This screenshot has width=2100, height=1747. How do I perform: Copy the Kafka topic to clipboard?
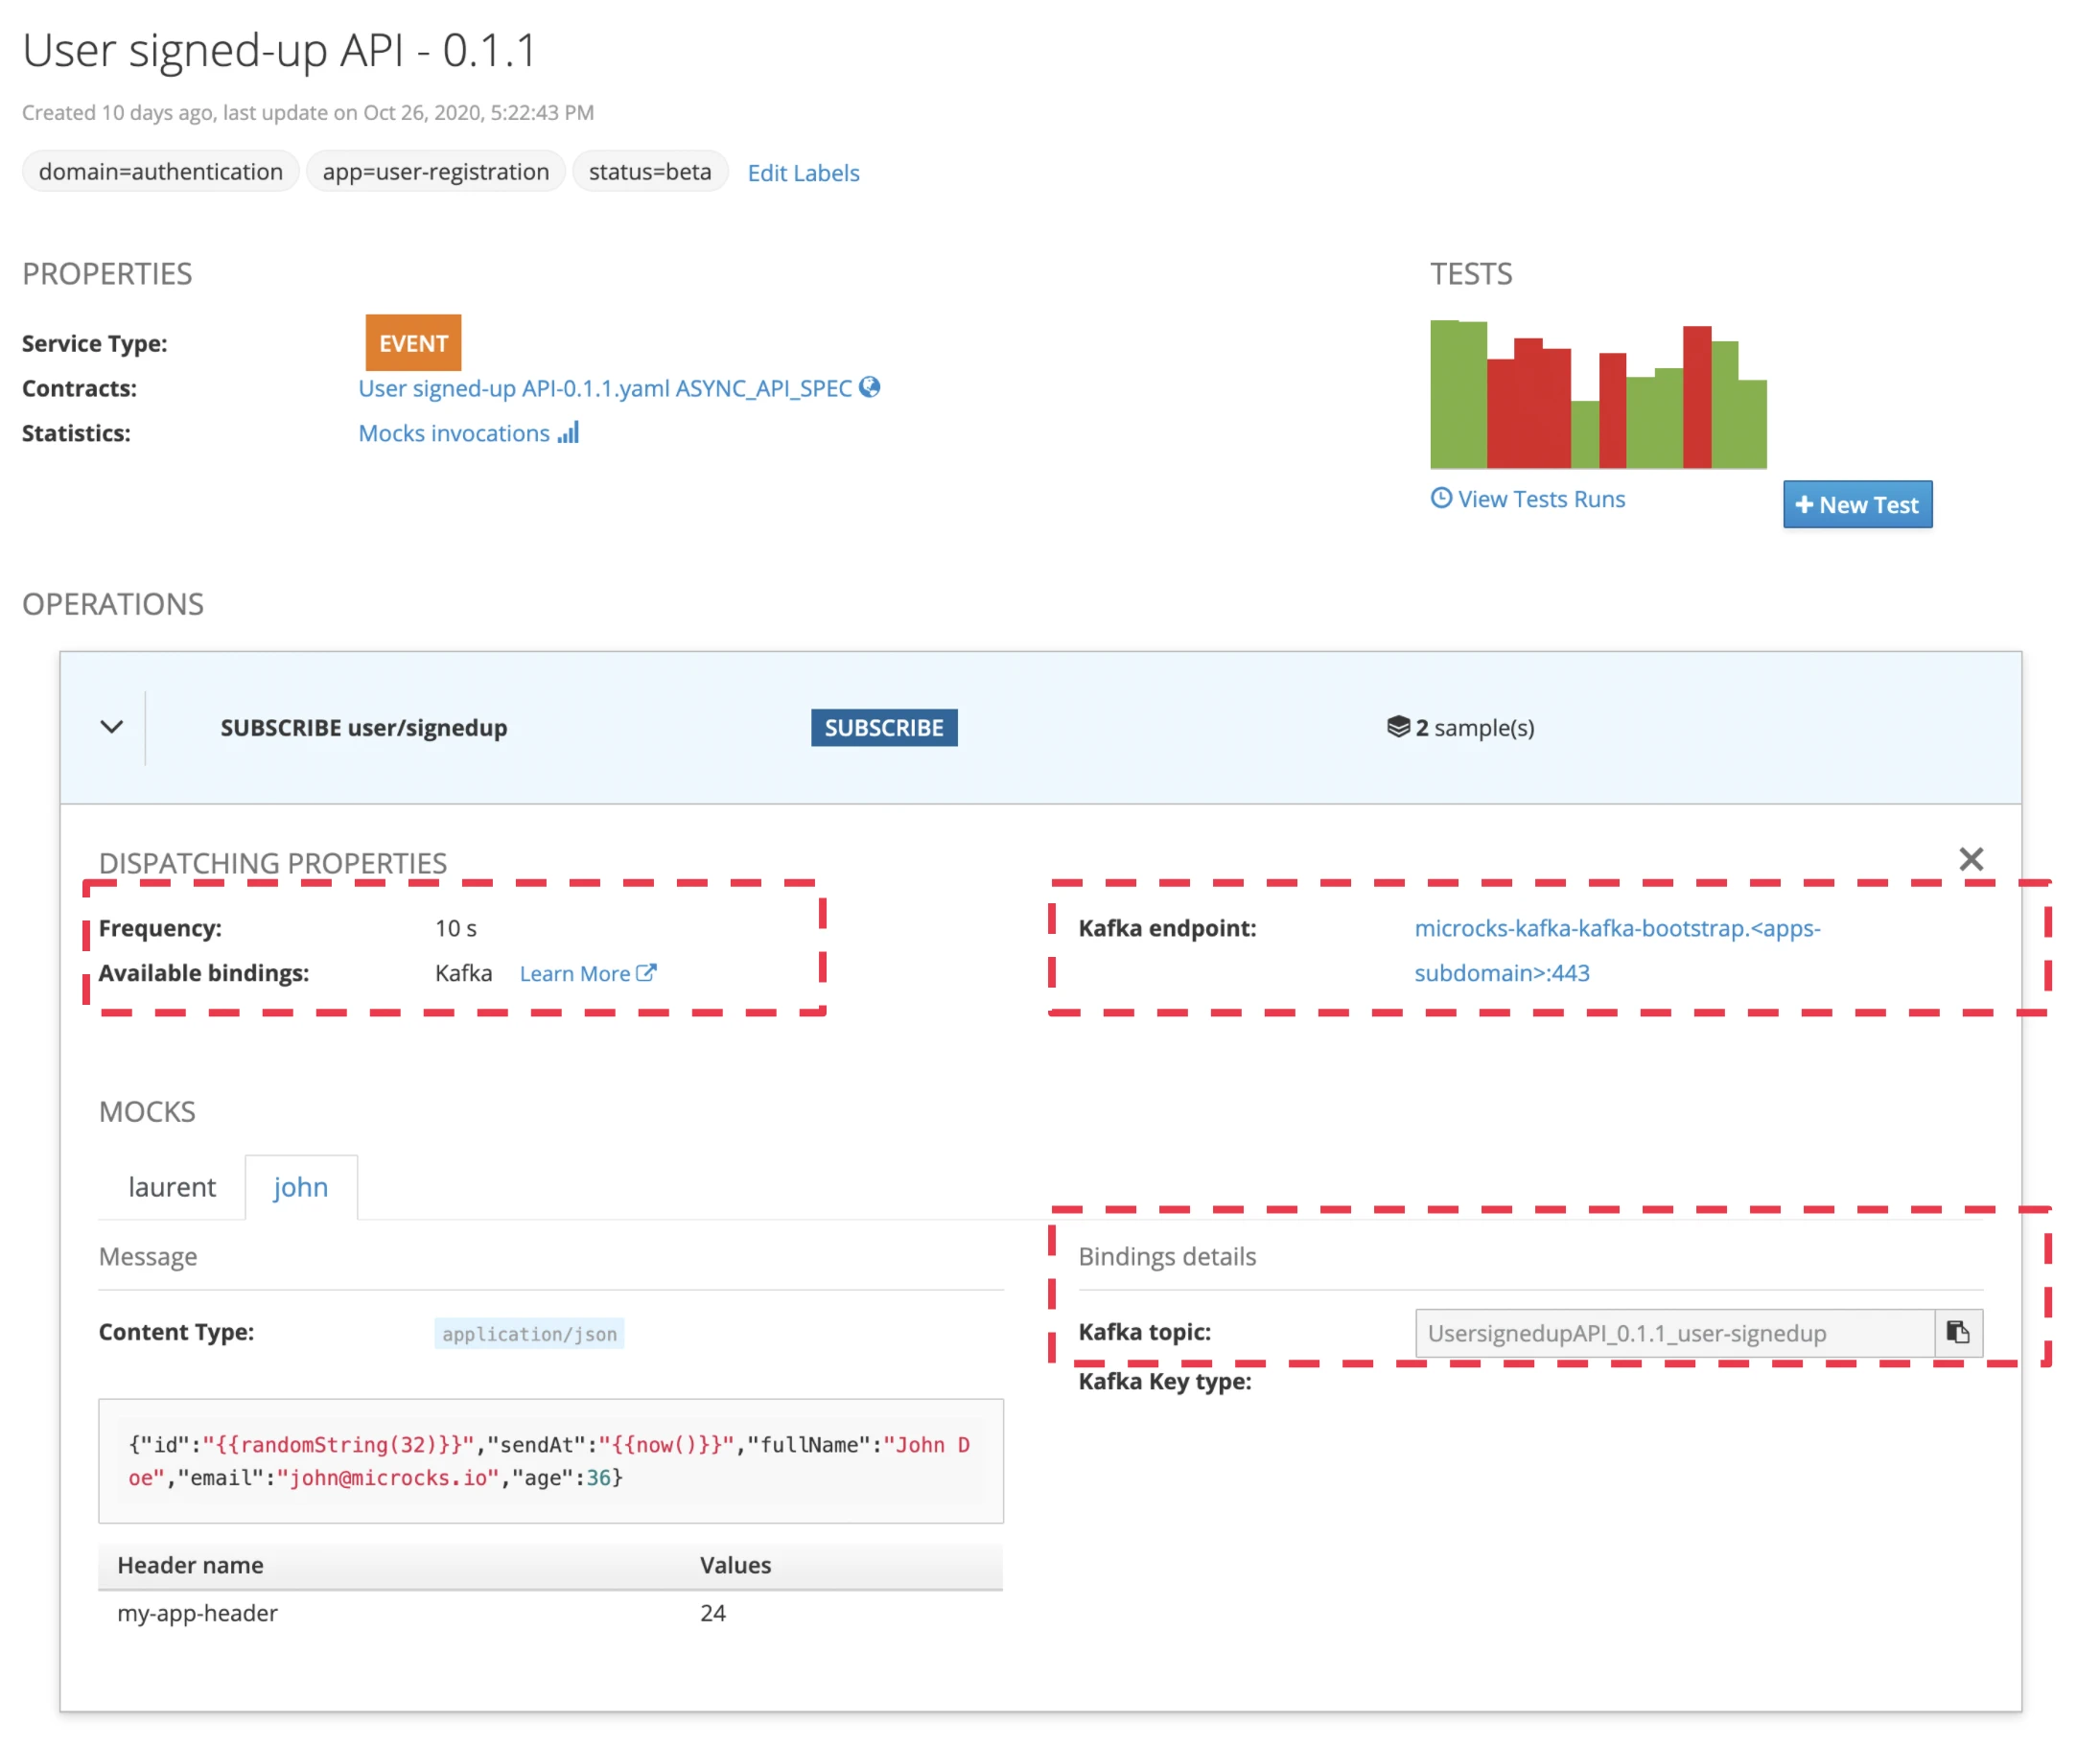[1957, 1332]
